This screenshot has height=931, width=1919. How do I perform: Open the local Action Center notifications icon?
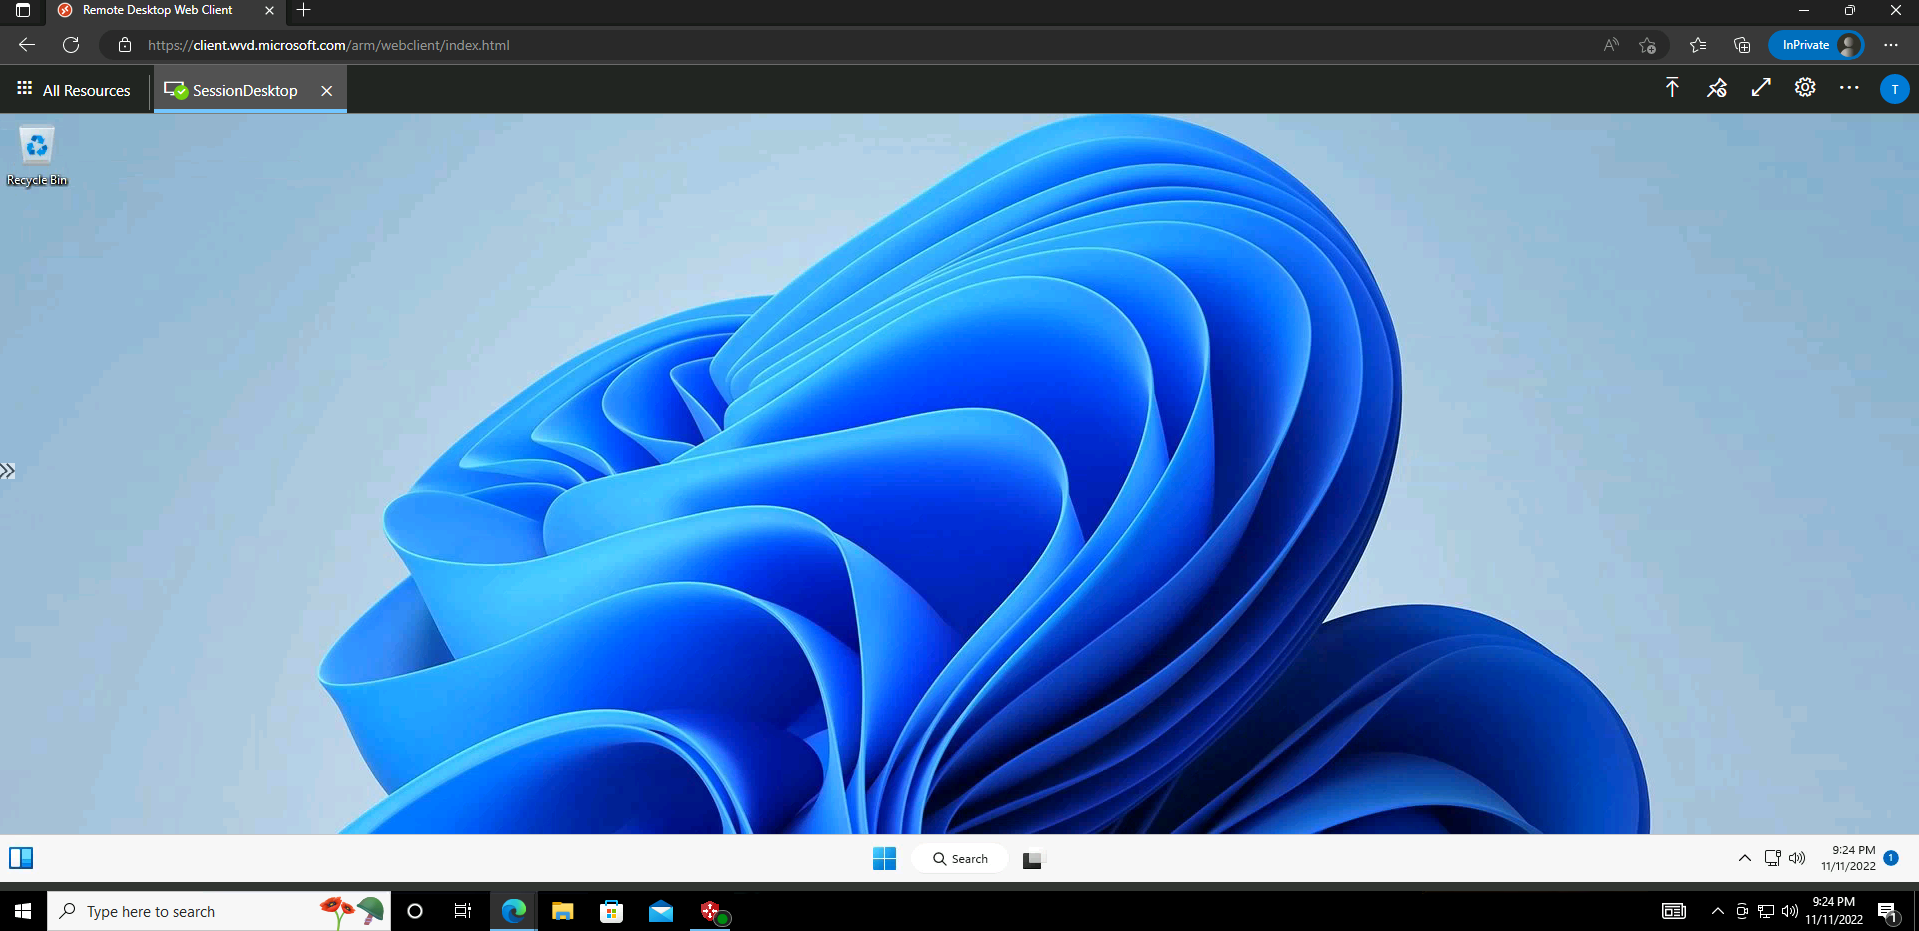(x=1888, y=912)
